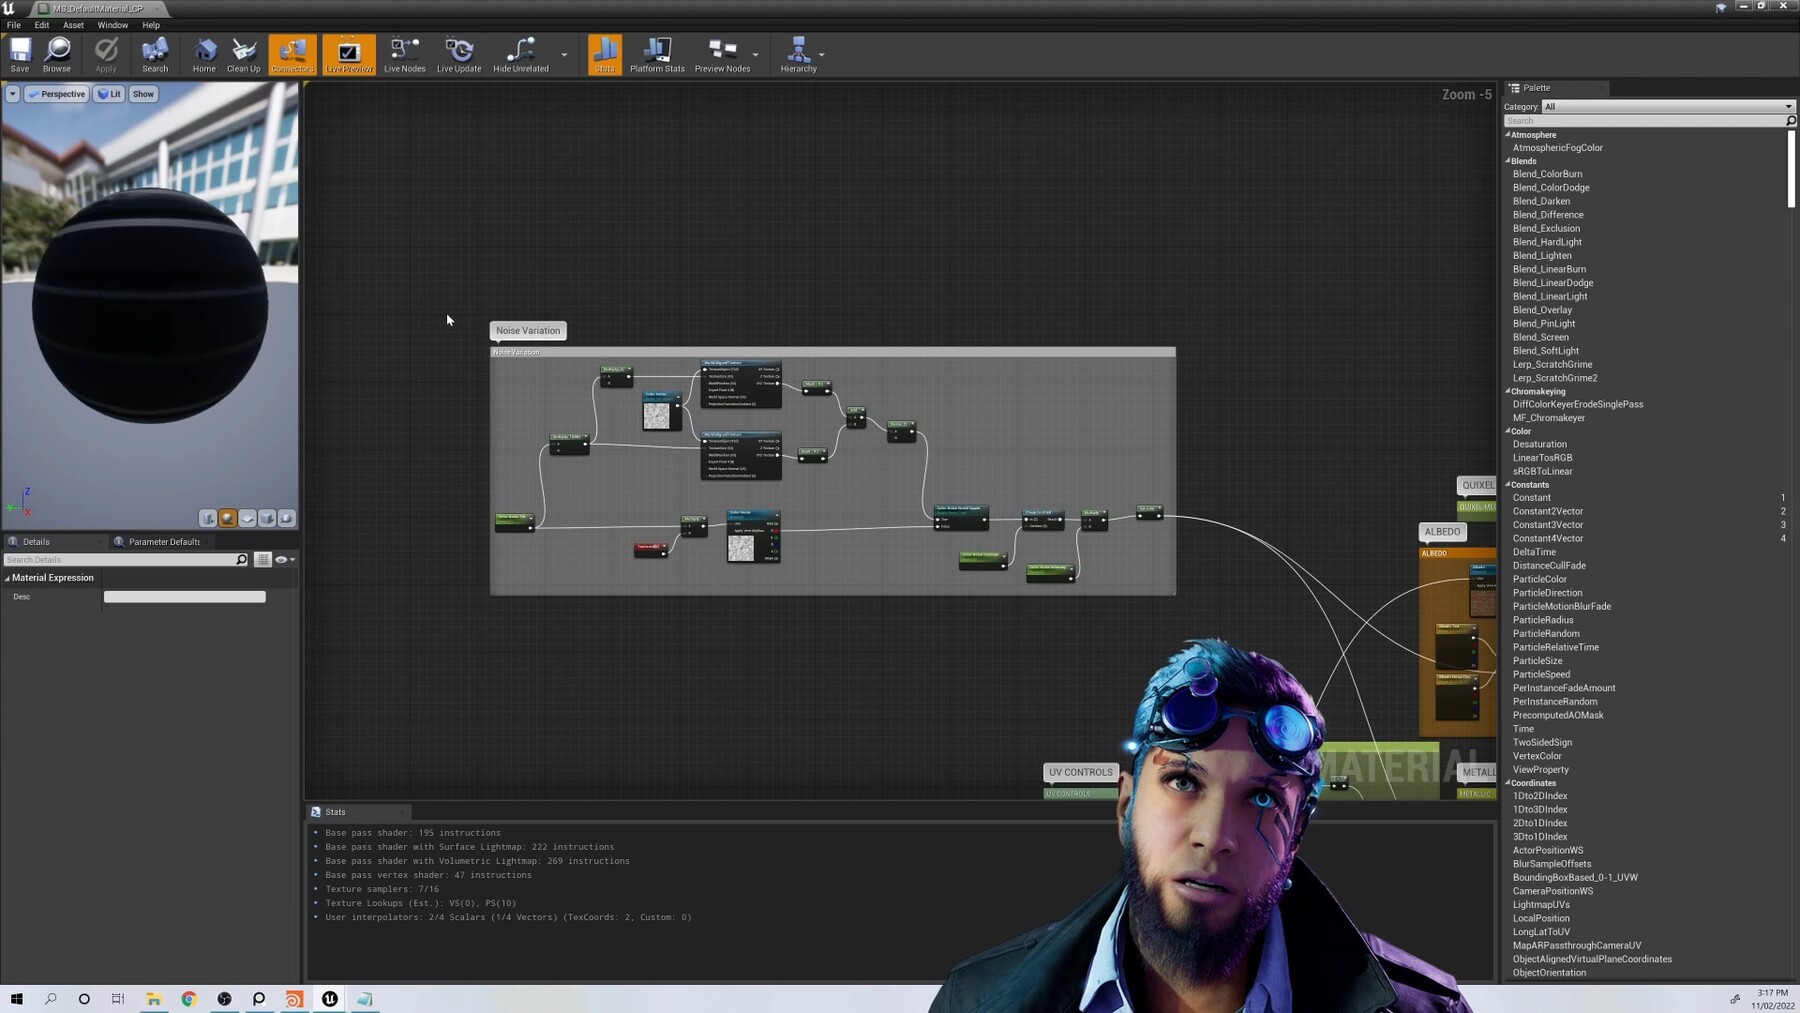Expand the Blends category in the Palette

(x=1509, y=160)
